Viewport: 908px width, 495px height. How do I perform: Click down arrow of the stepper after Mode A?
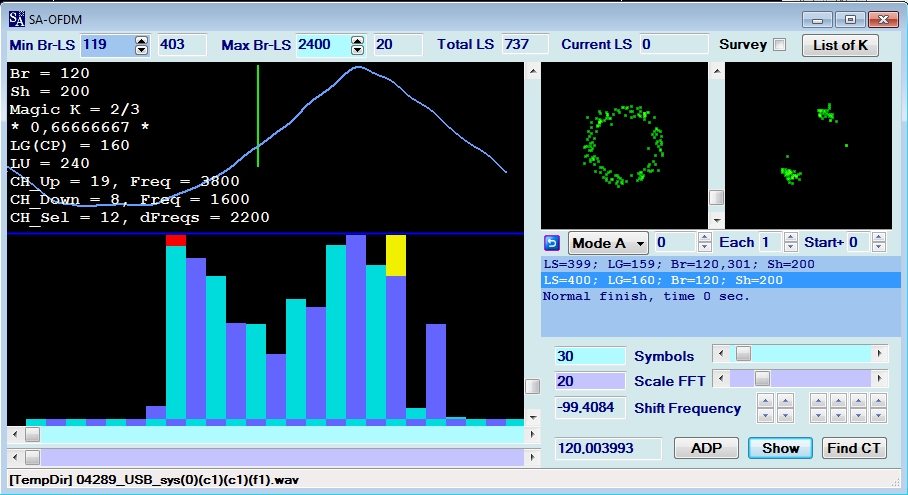click(x=704, y=247)
